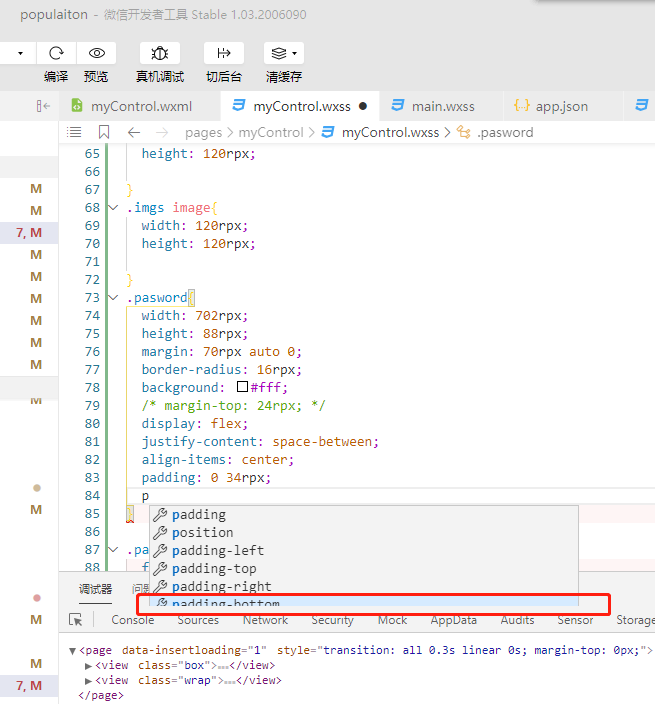Click the switch-to-background icon
The image size is (655, 704).
pyautogui.click(x=224, y=53)
